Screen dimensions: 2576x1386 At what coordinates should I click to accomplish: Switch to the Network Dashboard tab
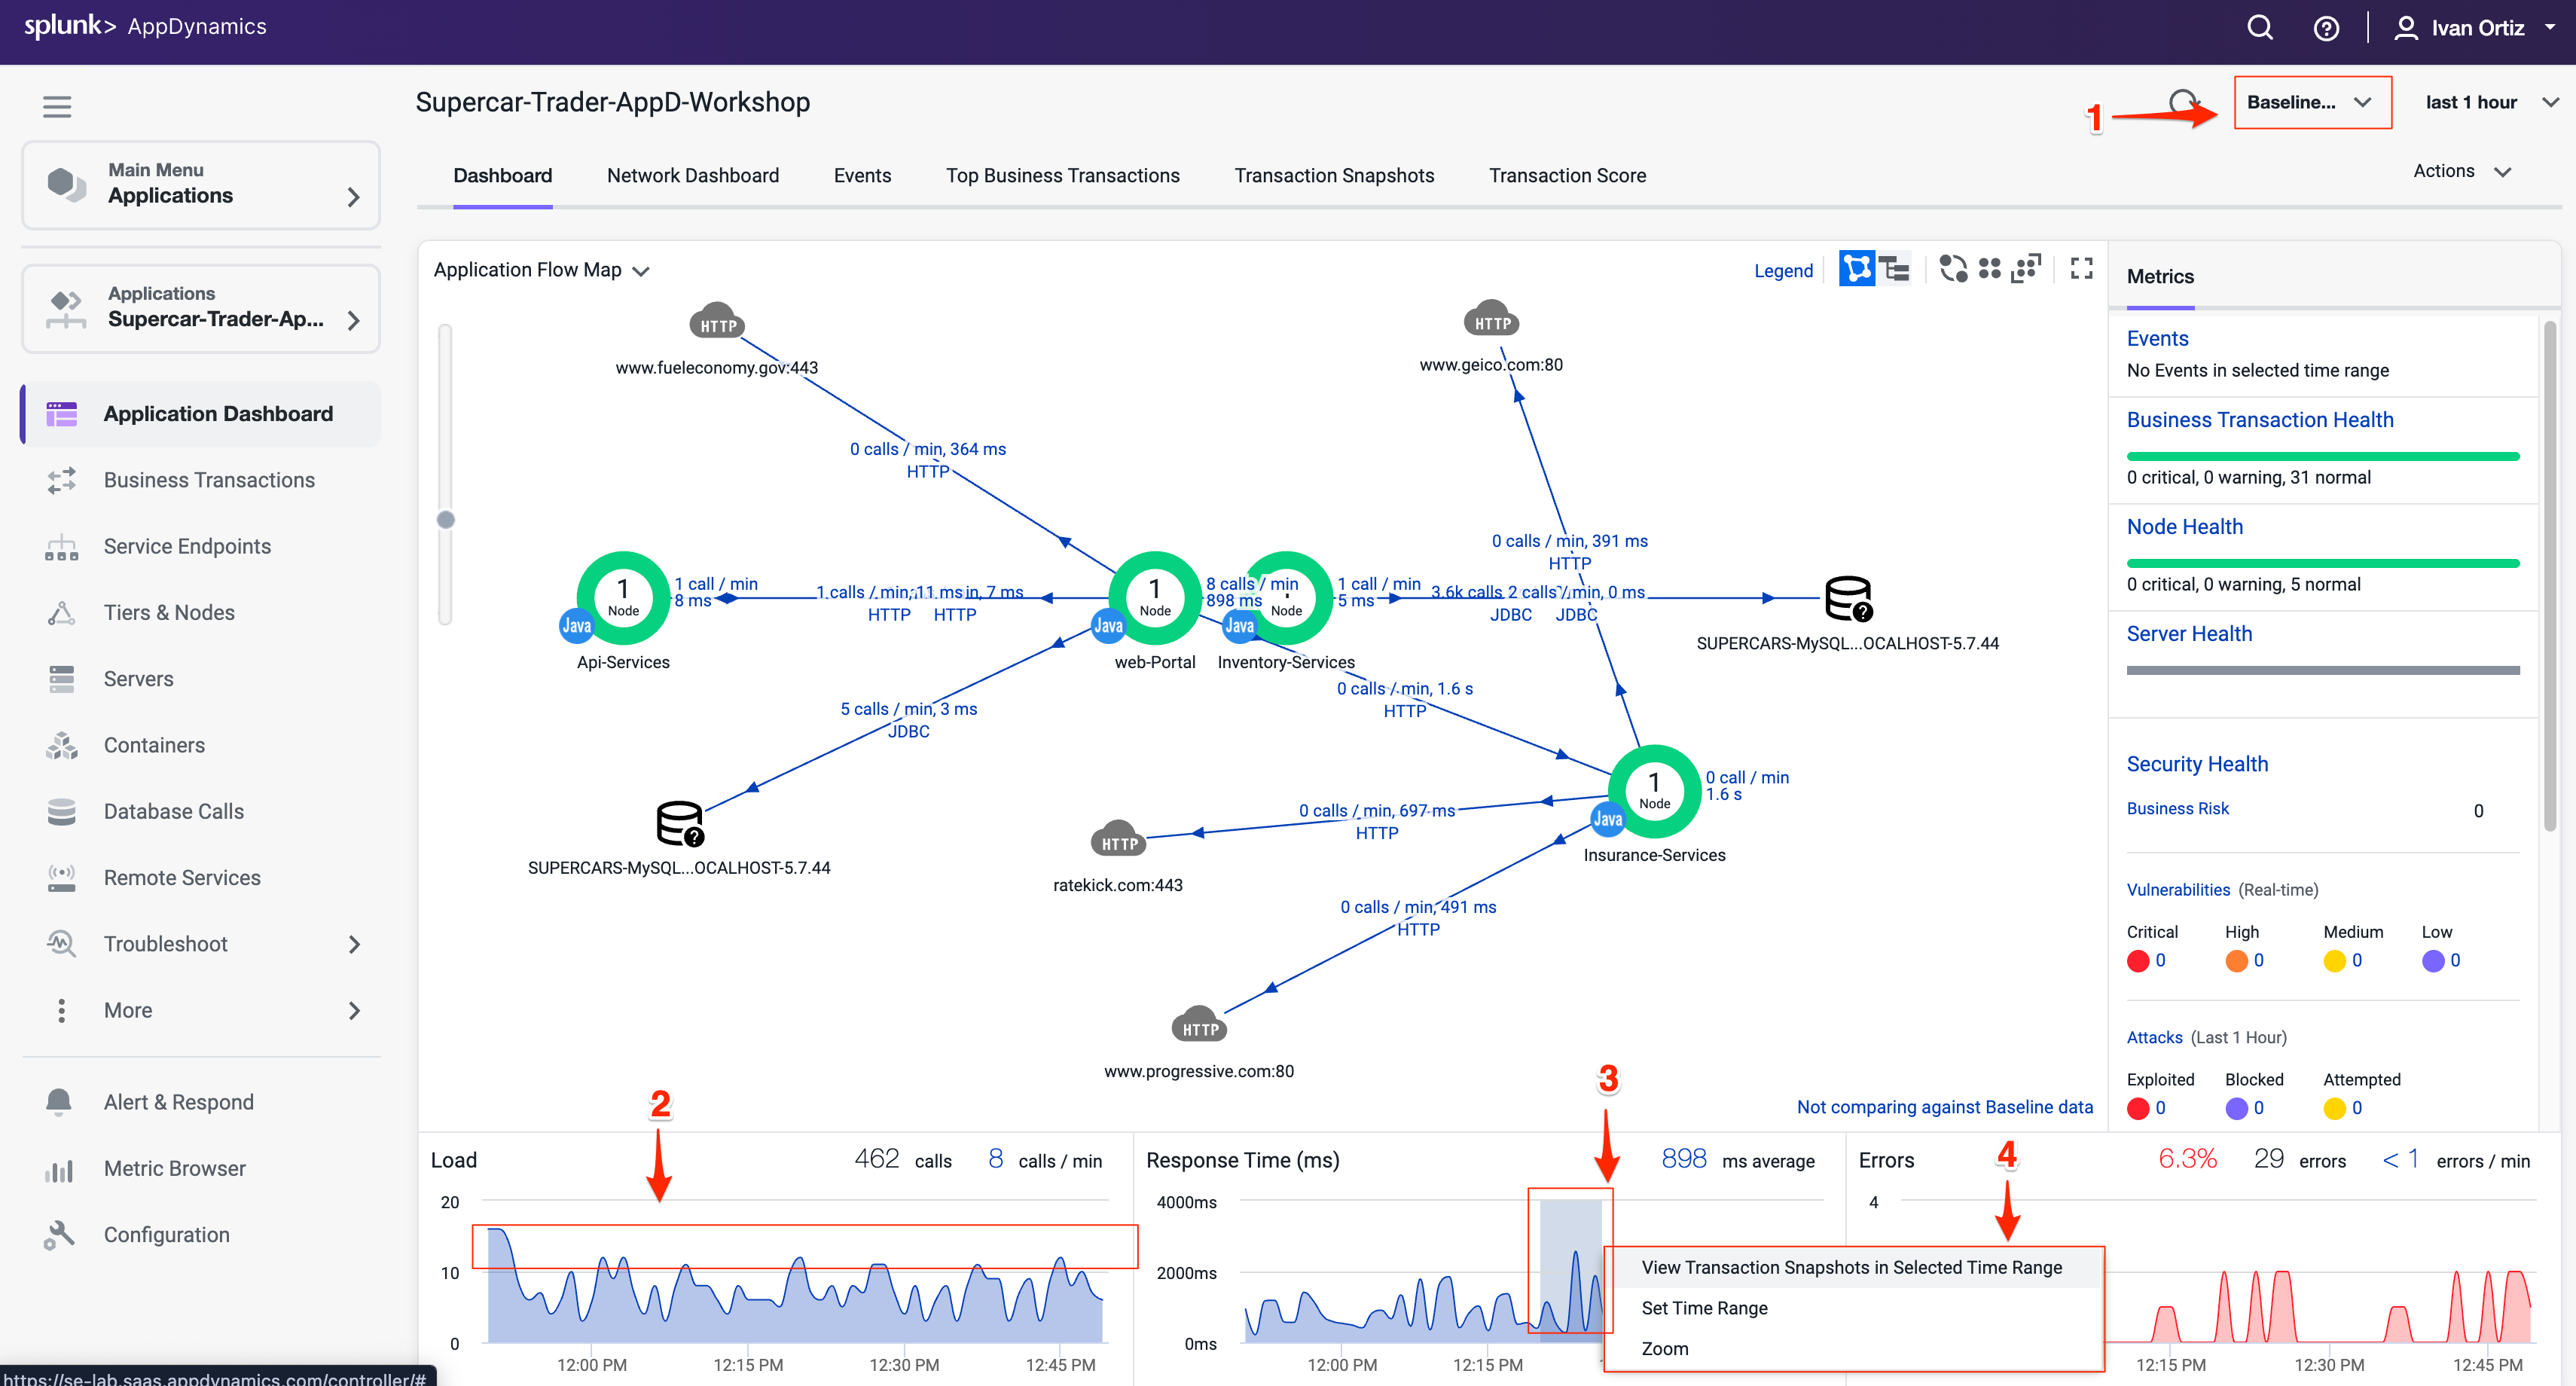click(x=692, y=175)
